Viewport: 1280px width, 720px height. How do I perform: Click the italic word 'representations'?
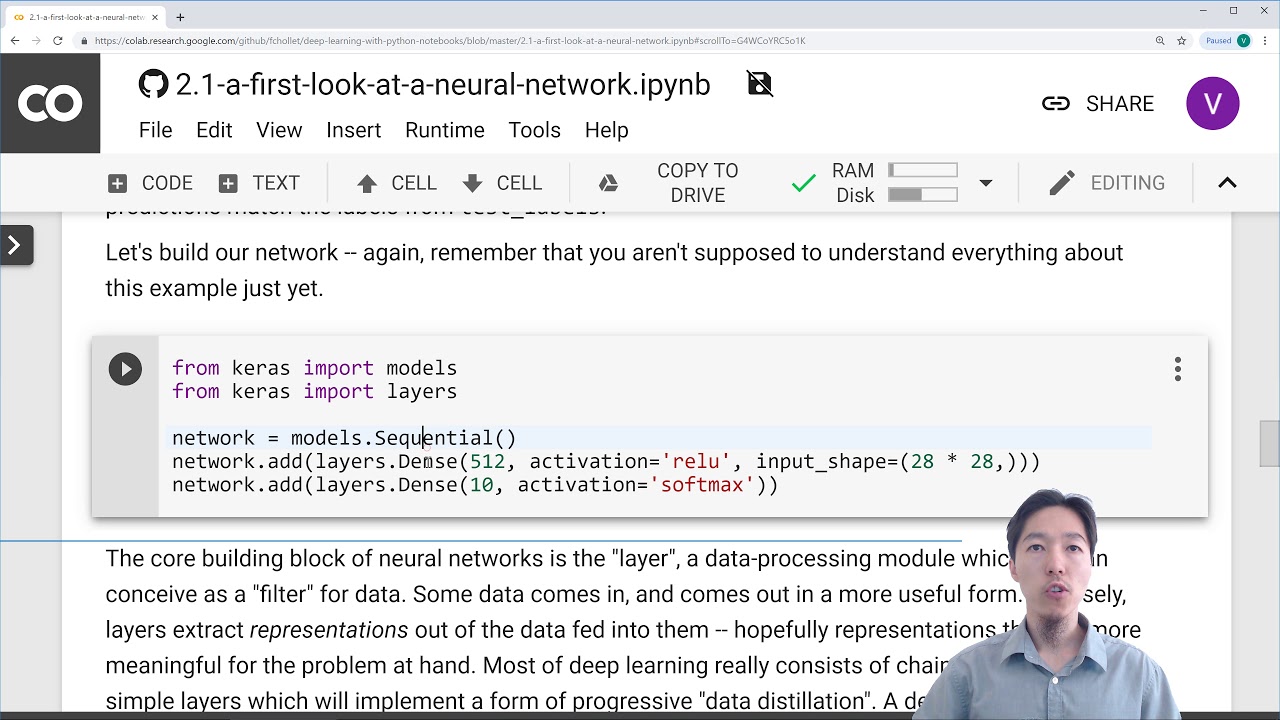point(328,630)
